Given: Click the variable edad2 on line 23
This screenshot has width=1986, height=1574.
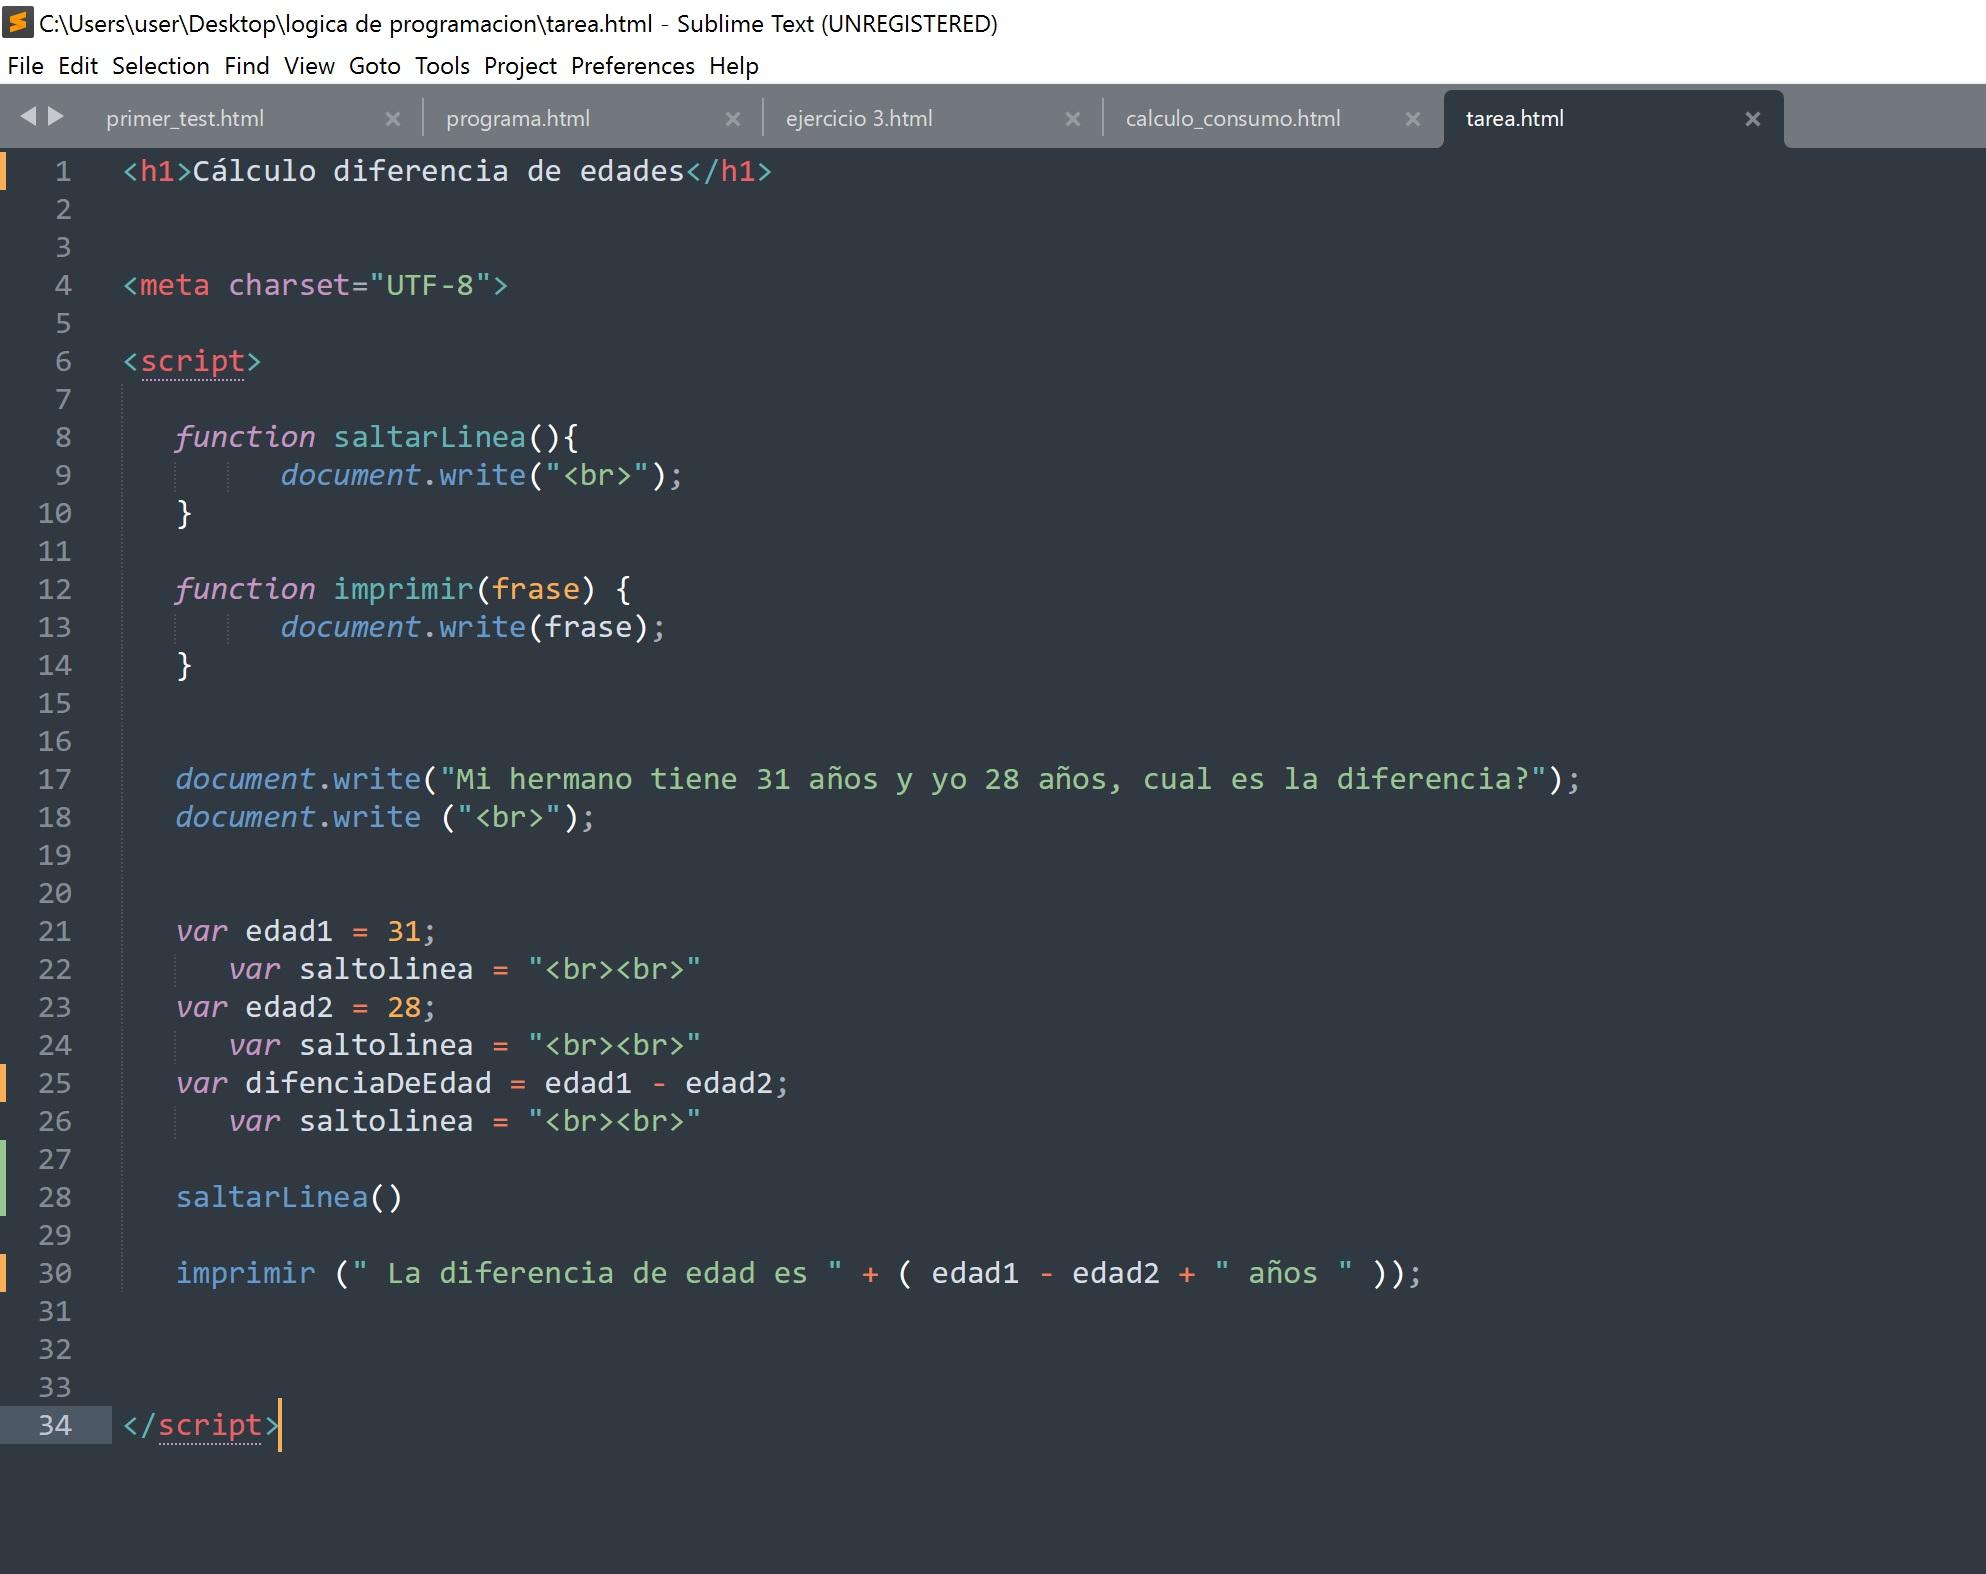Looking at the screenshot, I should click(x=289, y=1007).
